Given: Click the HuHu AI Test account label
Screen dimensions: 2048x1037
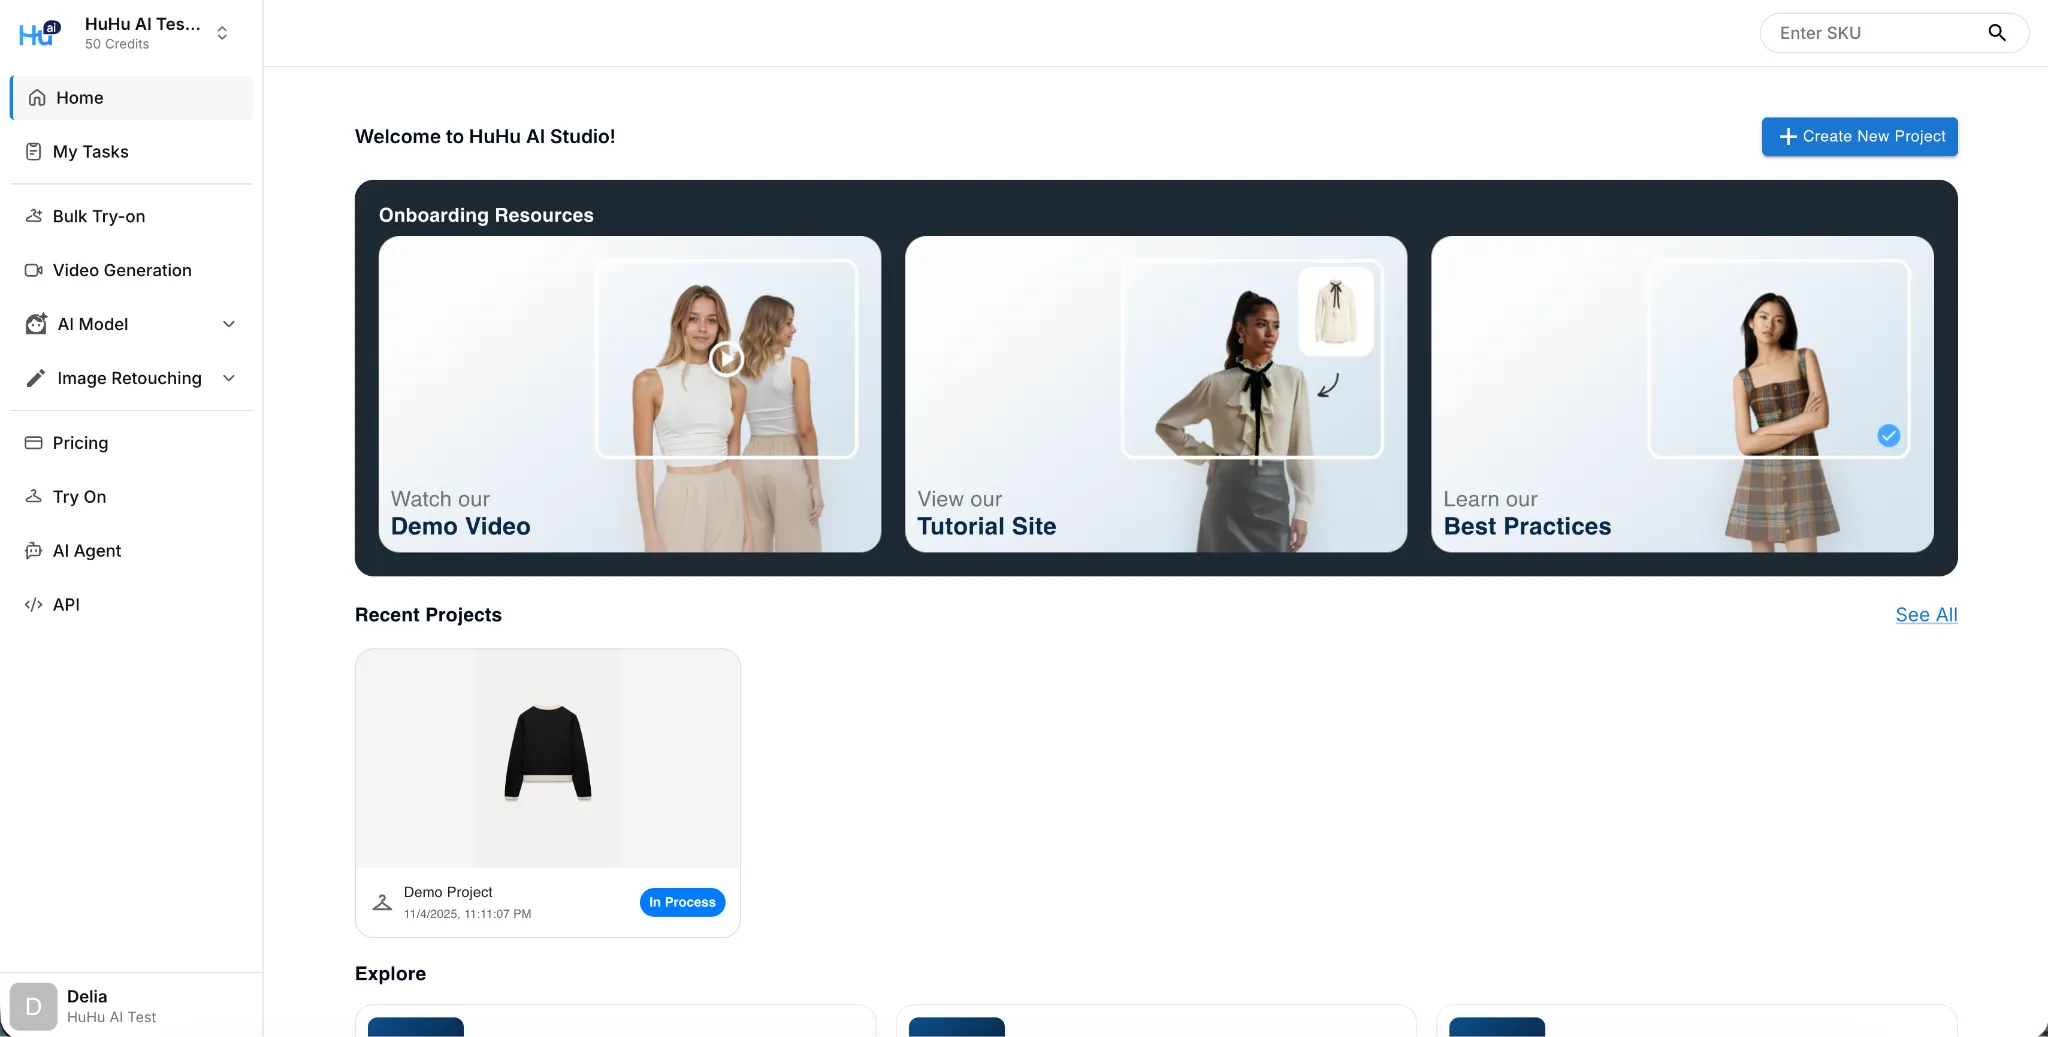Looking at the screenshot, I should click(x=111, y=1017).
